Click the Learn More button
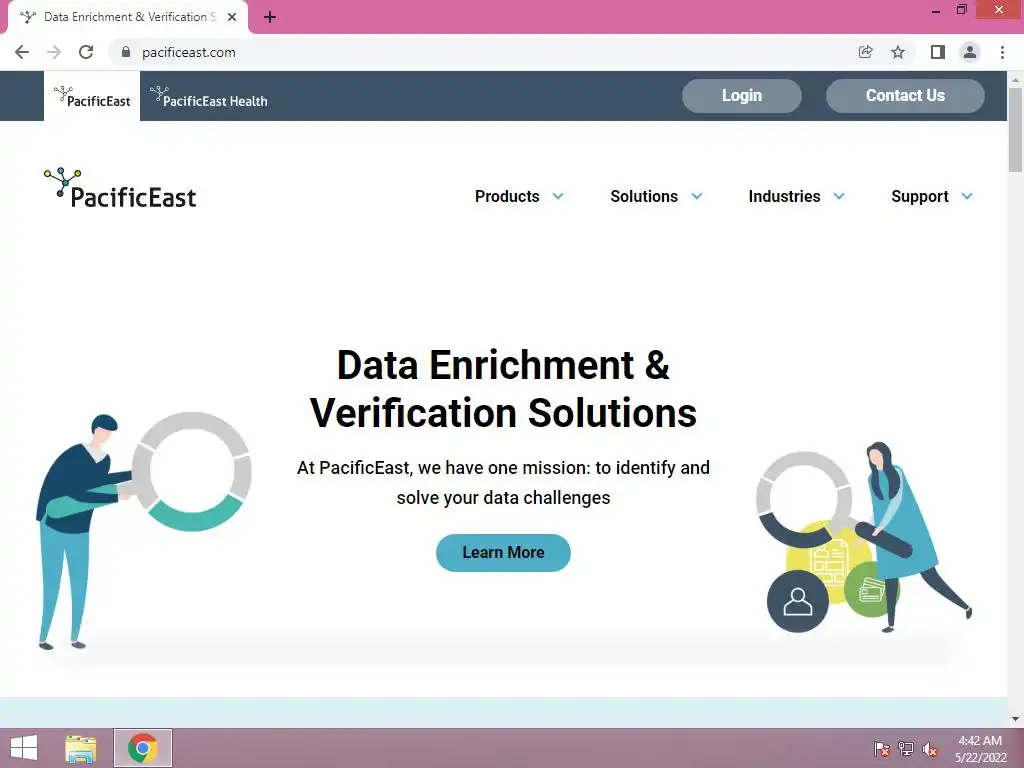The height and width of the screenshot is (768, 1024). (503, 552)
